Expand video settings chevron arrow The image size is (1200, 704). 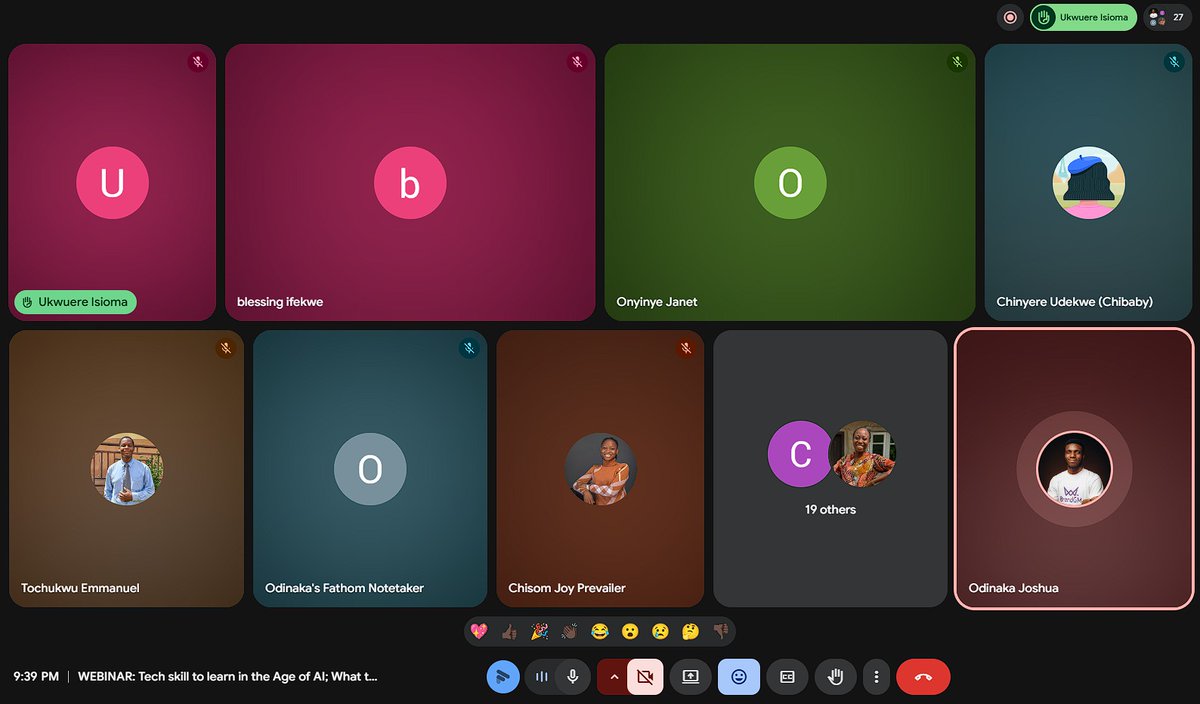613,677
